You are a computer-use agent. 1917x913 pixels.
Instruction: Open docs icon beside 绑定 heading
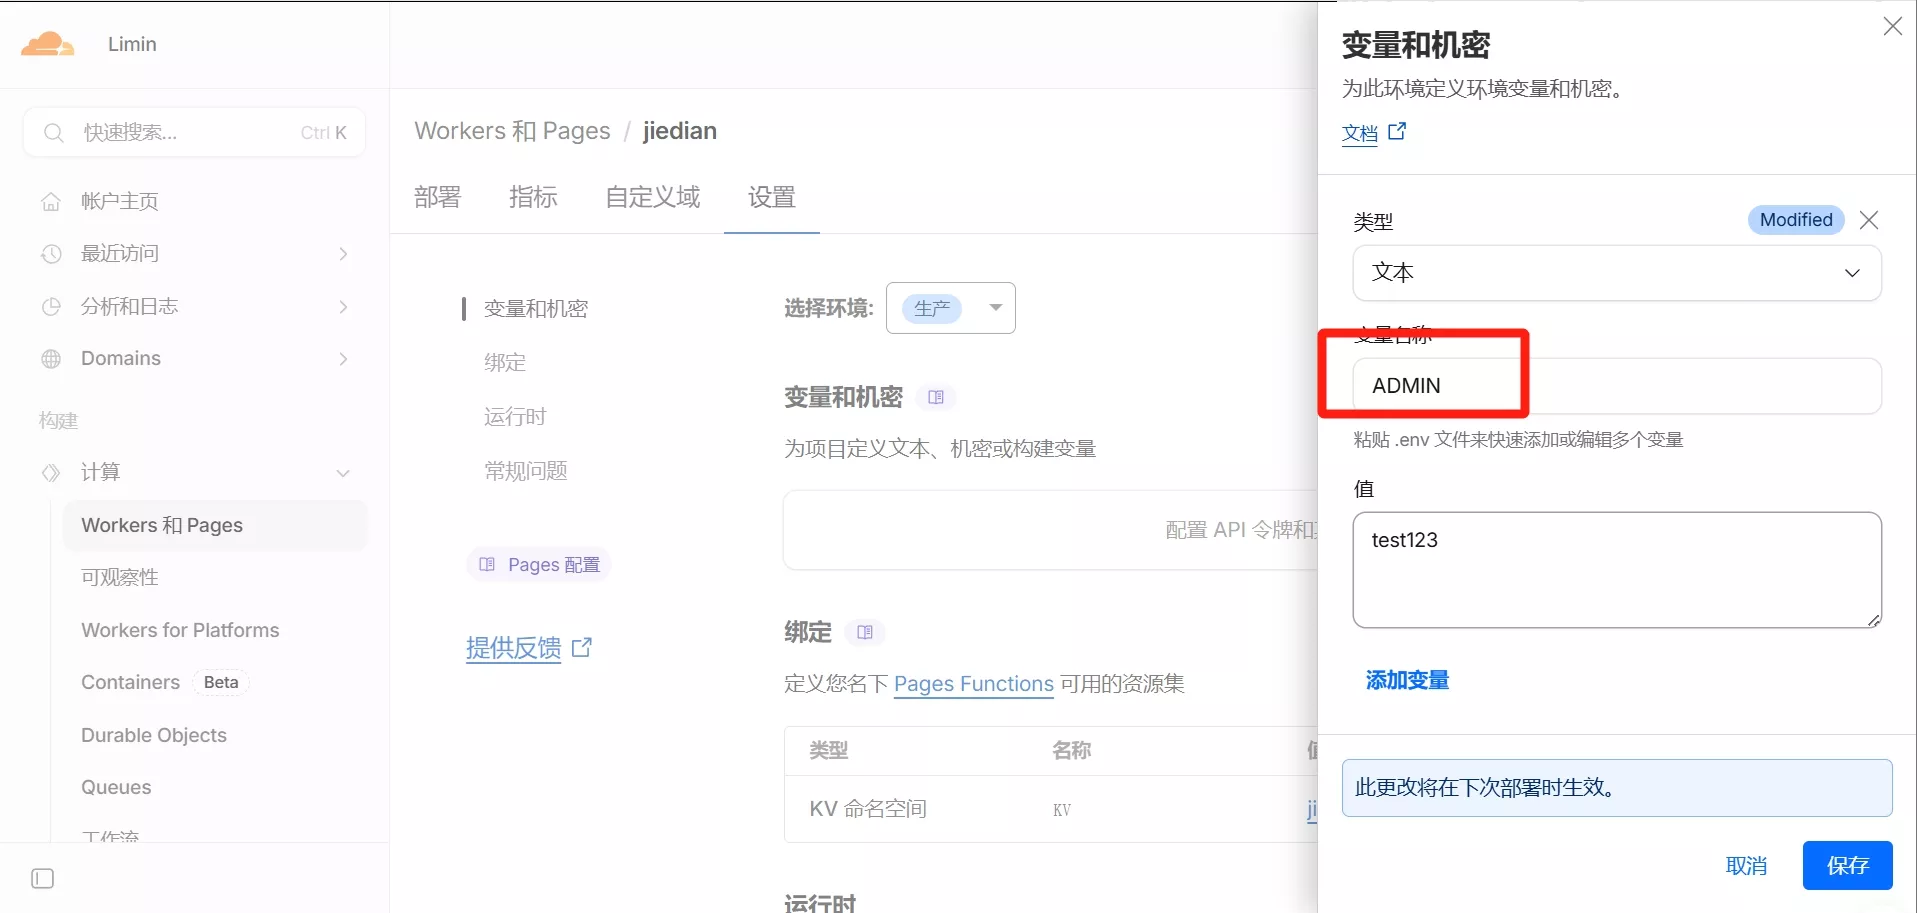(x=865, y=632)
